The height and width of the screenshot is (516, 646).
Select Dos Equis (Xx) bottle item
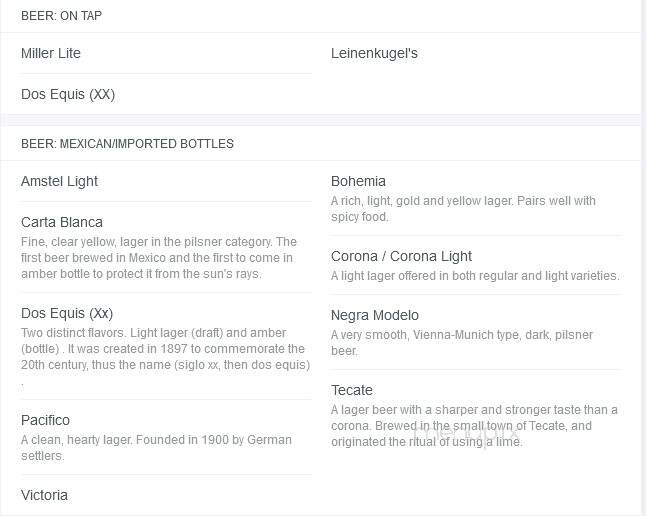(x=67, y=313)
